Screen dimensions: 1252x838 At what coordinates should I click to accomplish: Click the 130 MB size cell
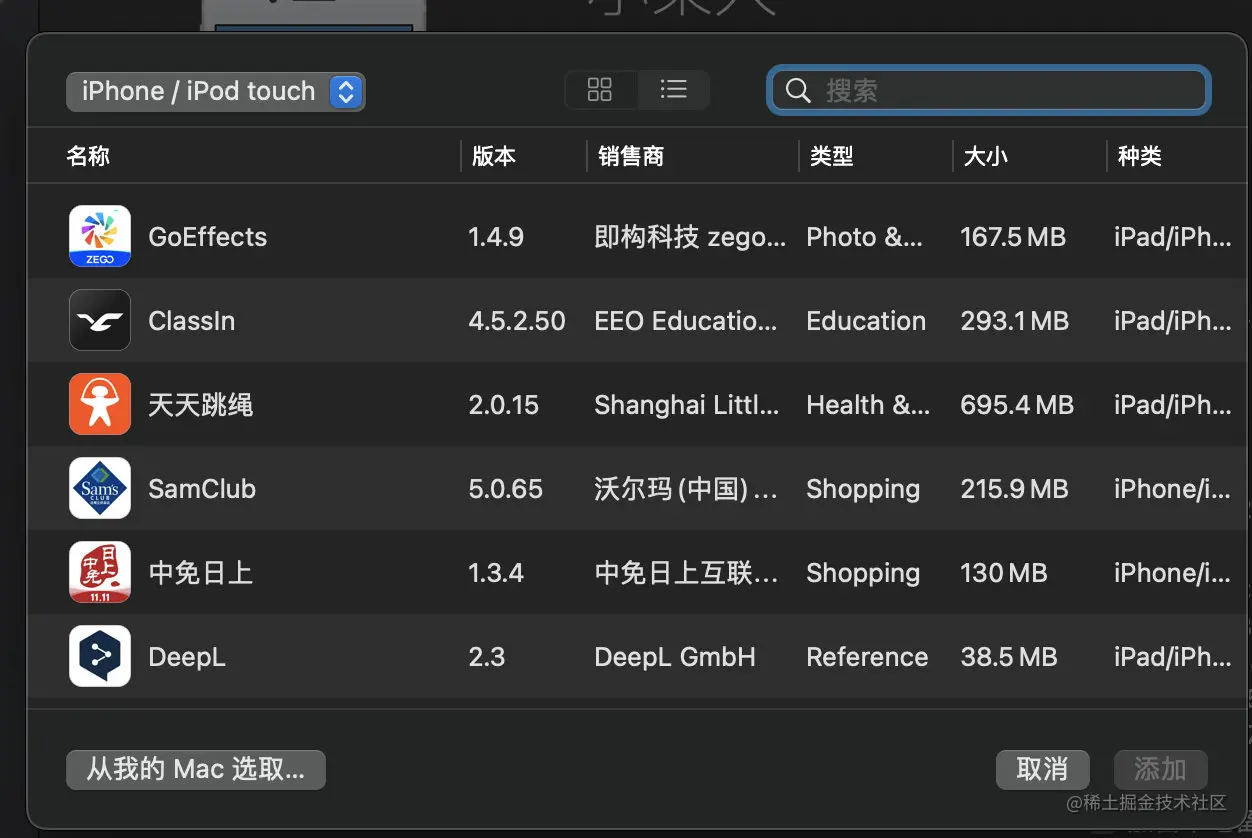point(1004,573)
